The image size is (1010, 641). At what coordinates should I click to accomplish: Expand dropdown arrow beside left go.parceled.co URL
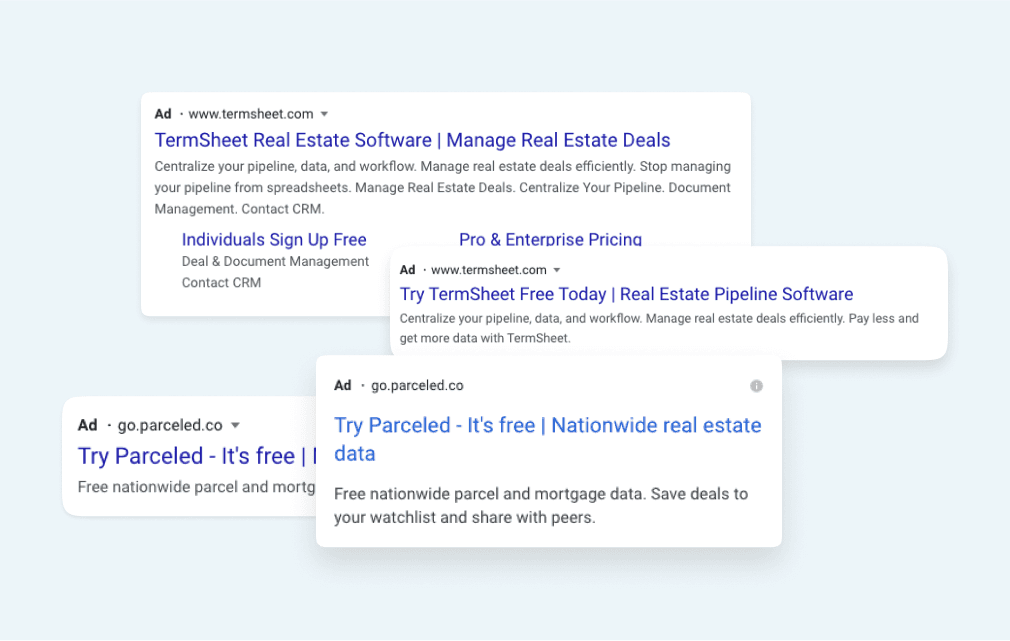click(236, 425)
